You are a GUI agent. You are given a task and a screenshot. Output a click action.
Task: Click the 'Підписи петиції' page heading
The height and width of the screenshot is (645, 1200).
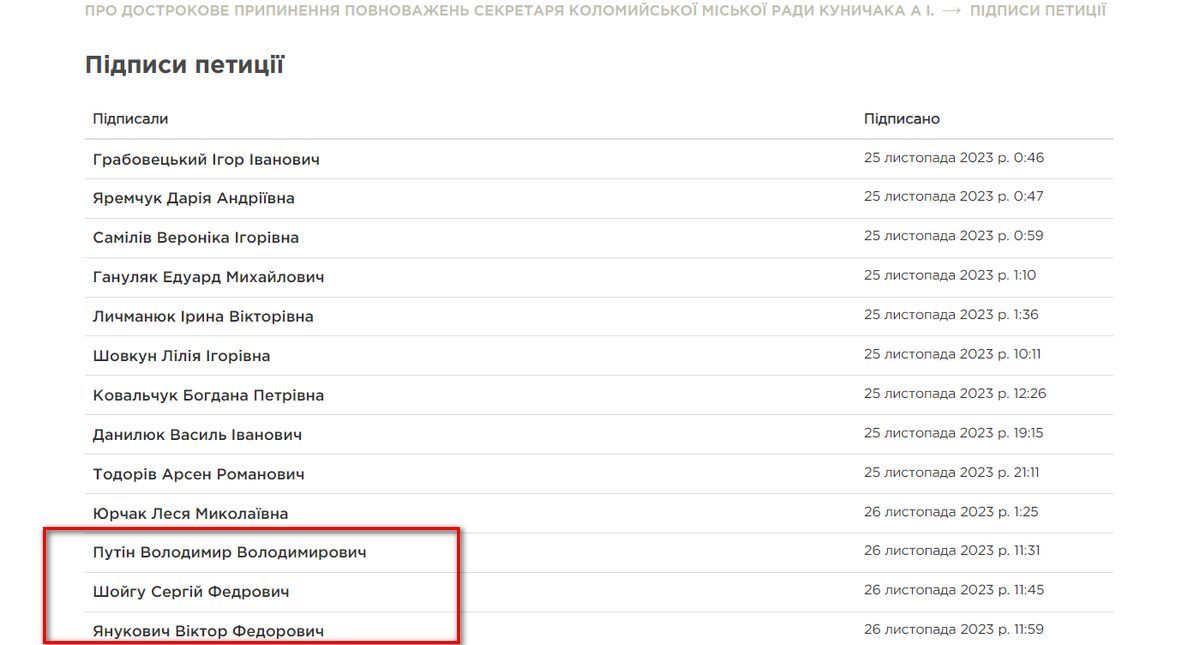pyautogui.click(x=185, y=66)
